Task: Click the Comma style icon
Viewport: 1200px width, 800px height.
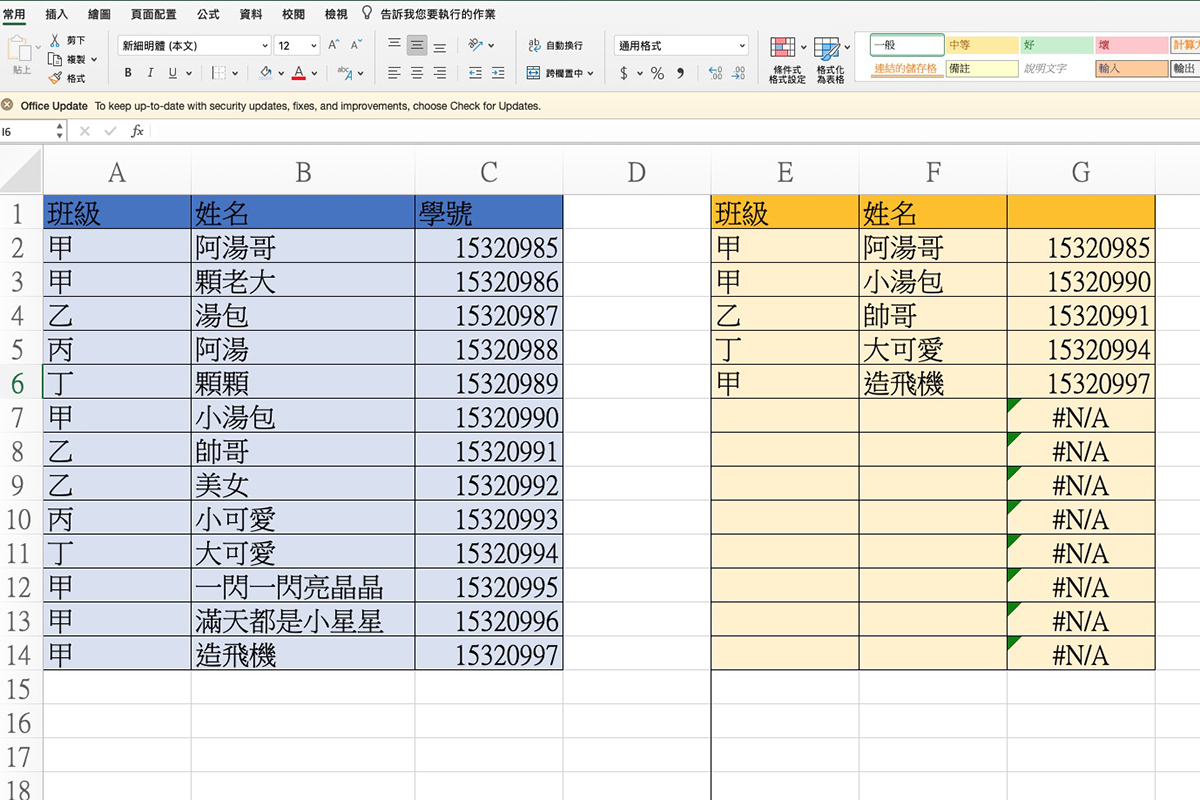Action: point(681,72)
